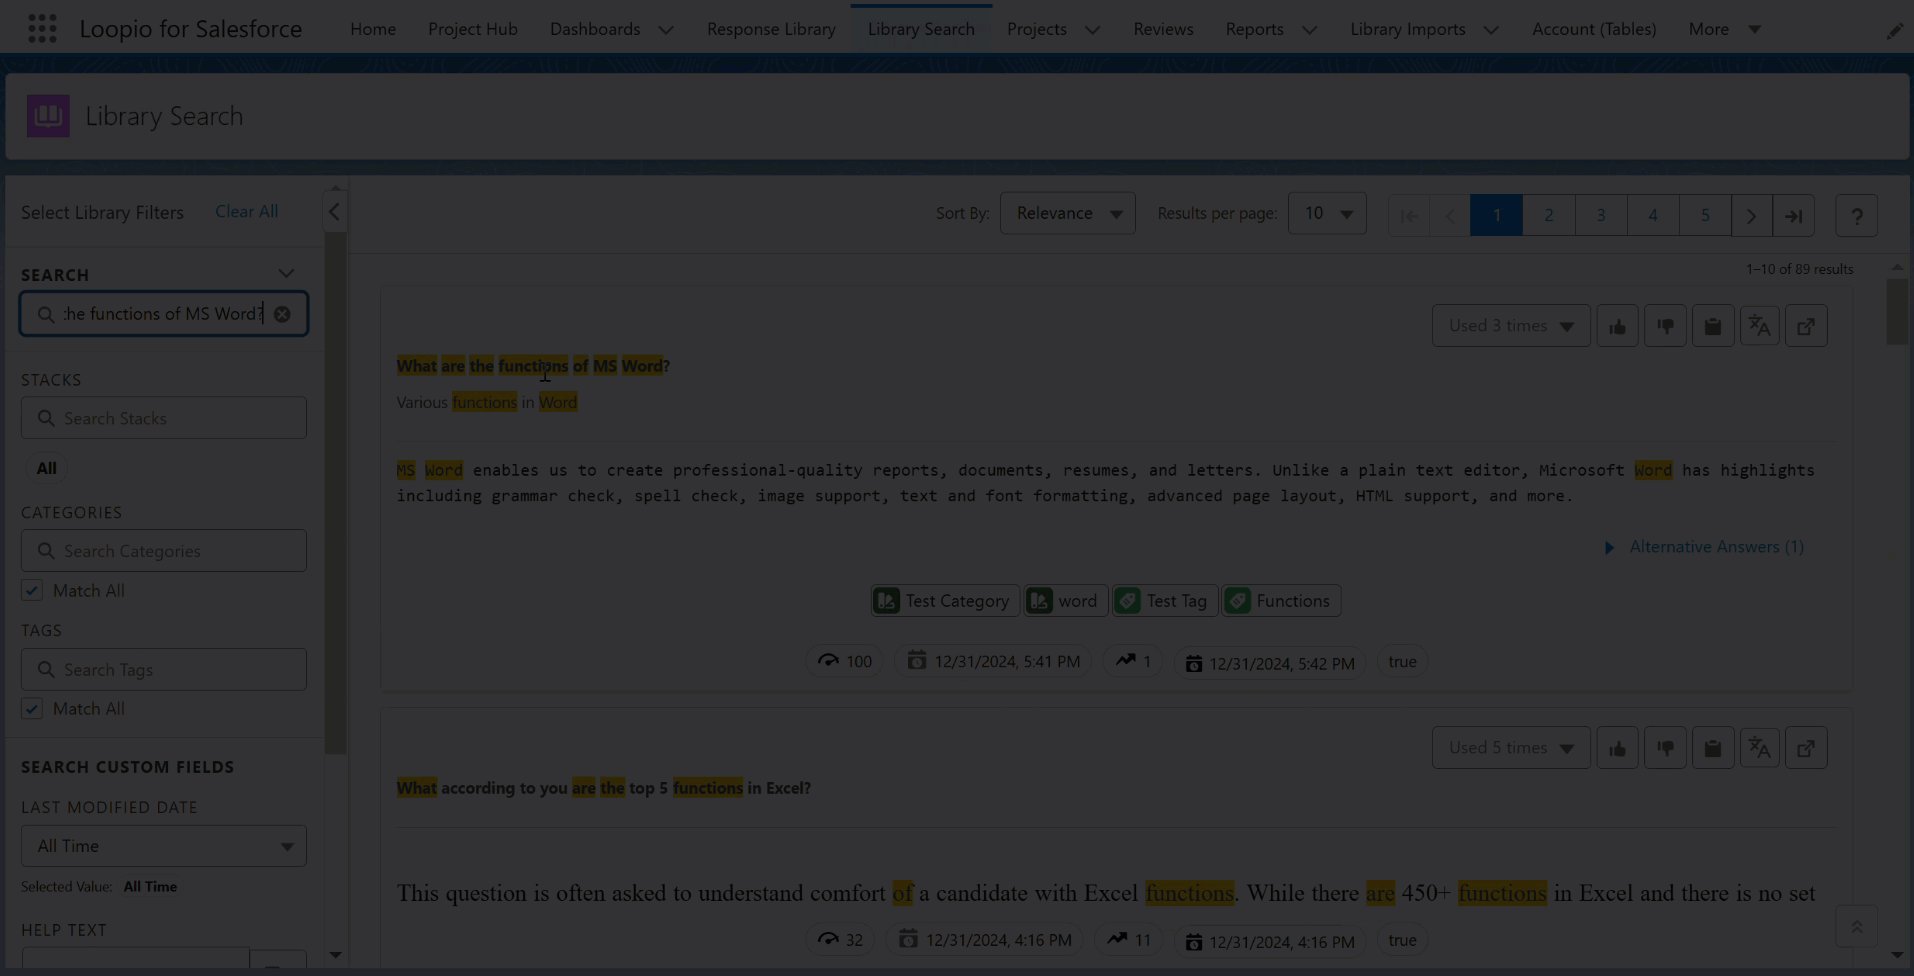Screen dimensions: 1914x976
Task: Switch to the Response Library tab
Action: pyautogui.click(x=771, y=29)
